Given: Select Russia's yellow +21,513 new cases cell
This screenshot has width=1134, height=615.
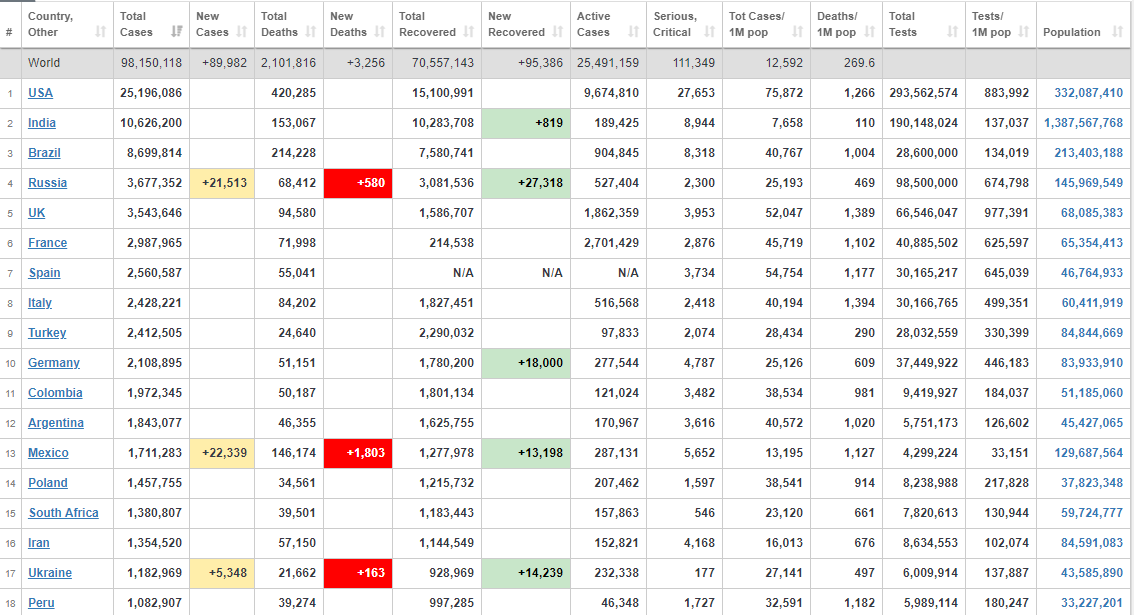Looking at the screenshot, I should (222, 183).
